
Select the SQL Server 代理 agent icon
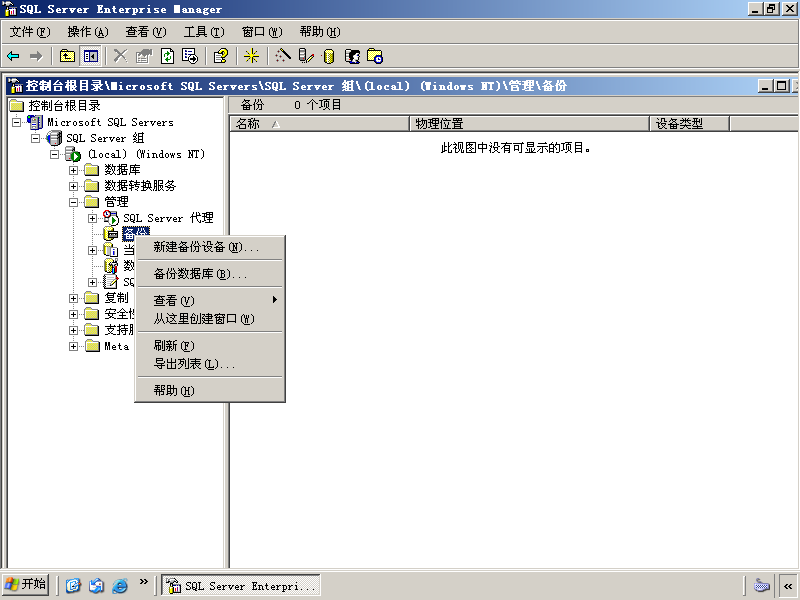pos(111,217)
